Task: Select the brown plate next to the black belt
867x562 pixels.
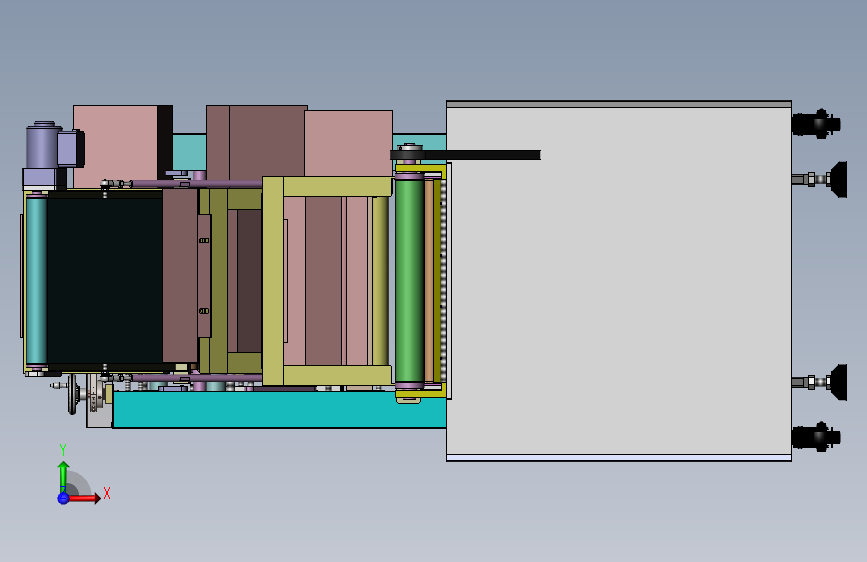Action: coord(180,275)
